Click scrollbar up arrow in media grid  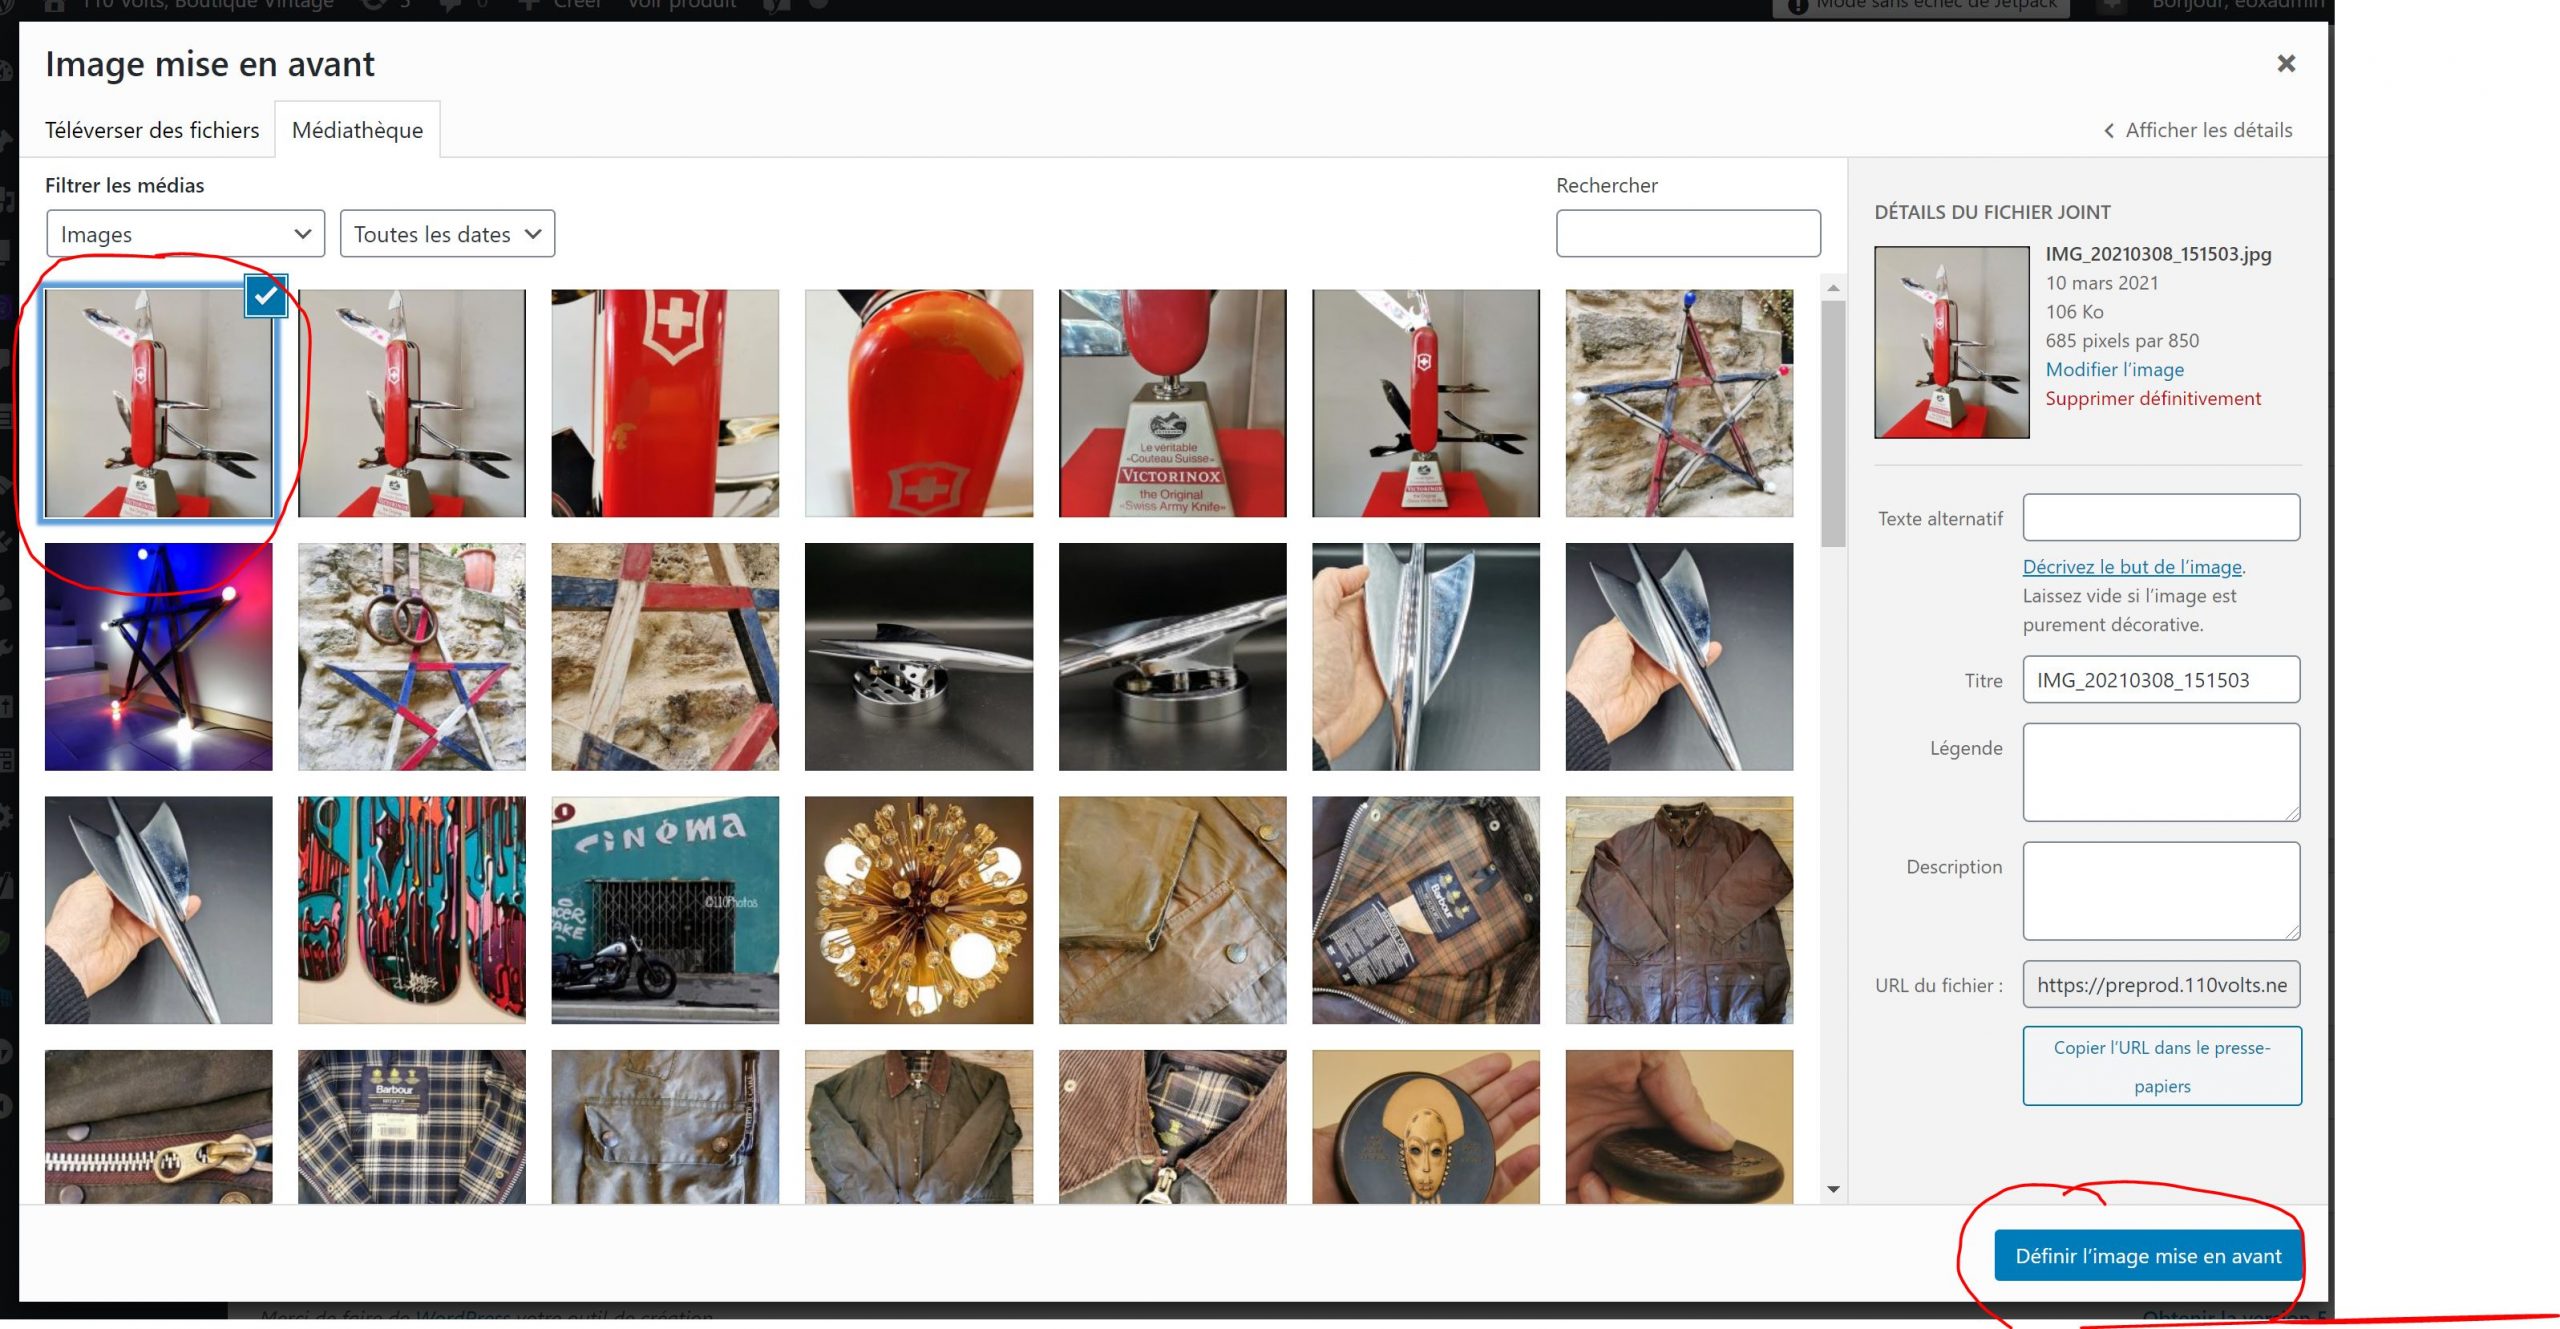tap(1833, 288)
